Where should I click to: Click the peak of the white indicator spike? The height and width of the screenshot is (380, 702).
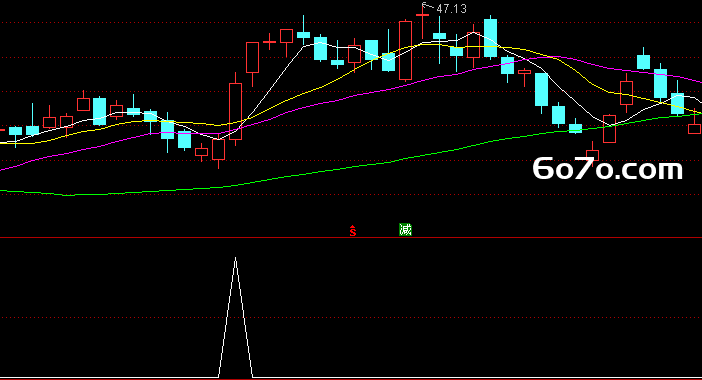click(235, 258)
